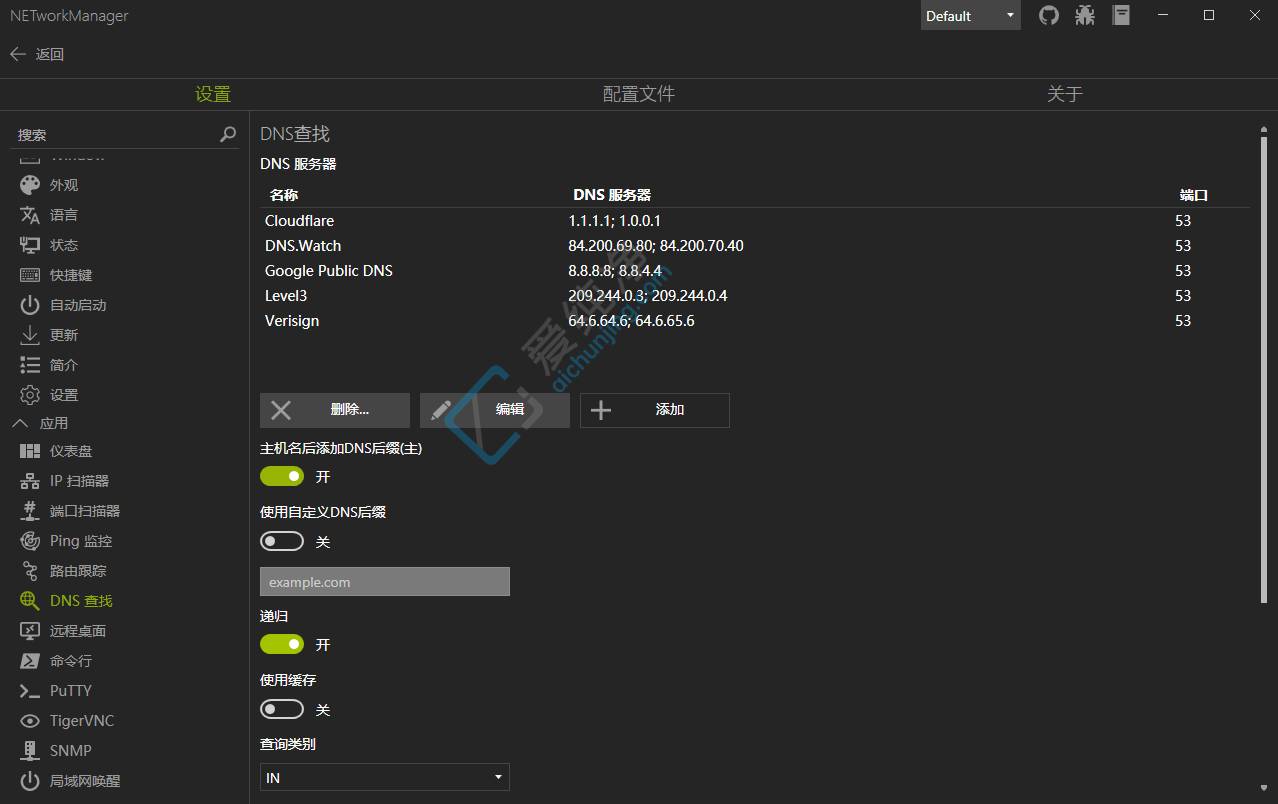The width and height of the screenshot is (1278, 804).
Task: Collapse the 应用 section in sidebar
Action: (x=40, y=424)
